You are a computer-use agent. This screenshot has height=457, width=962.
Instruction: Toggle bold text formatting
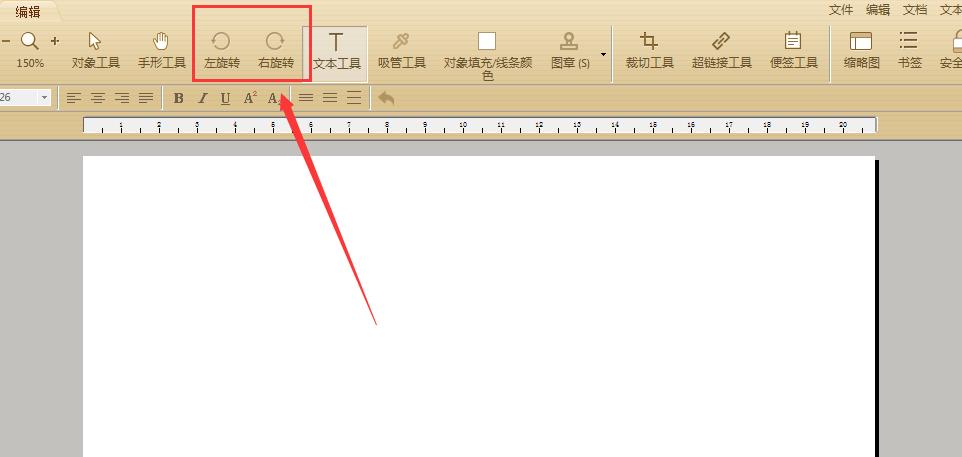pyautogui.click(x=179, y=98)
